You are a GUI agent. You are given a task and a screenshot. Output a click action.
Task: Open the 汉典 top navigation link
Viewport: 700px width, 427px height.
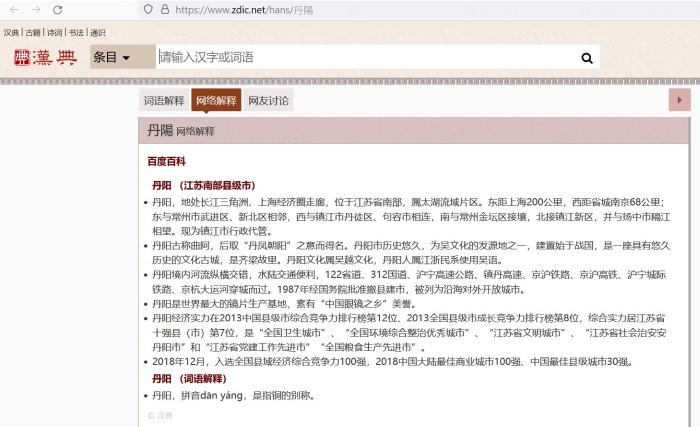point(11,33)
